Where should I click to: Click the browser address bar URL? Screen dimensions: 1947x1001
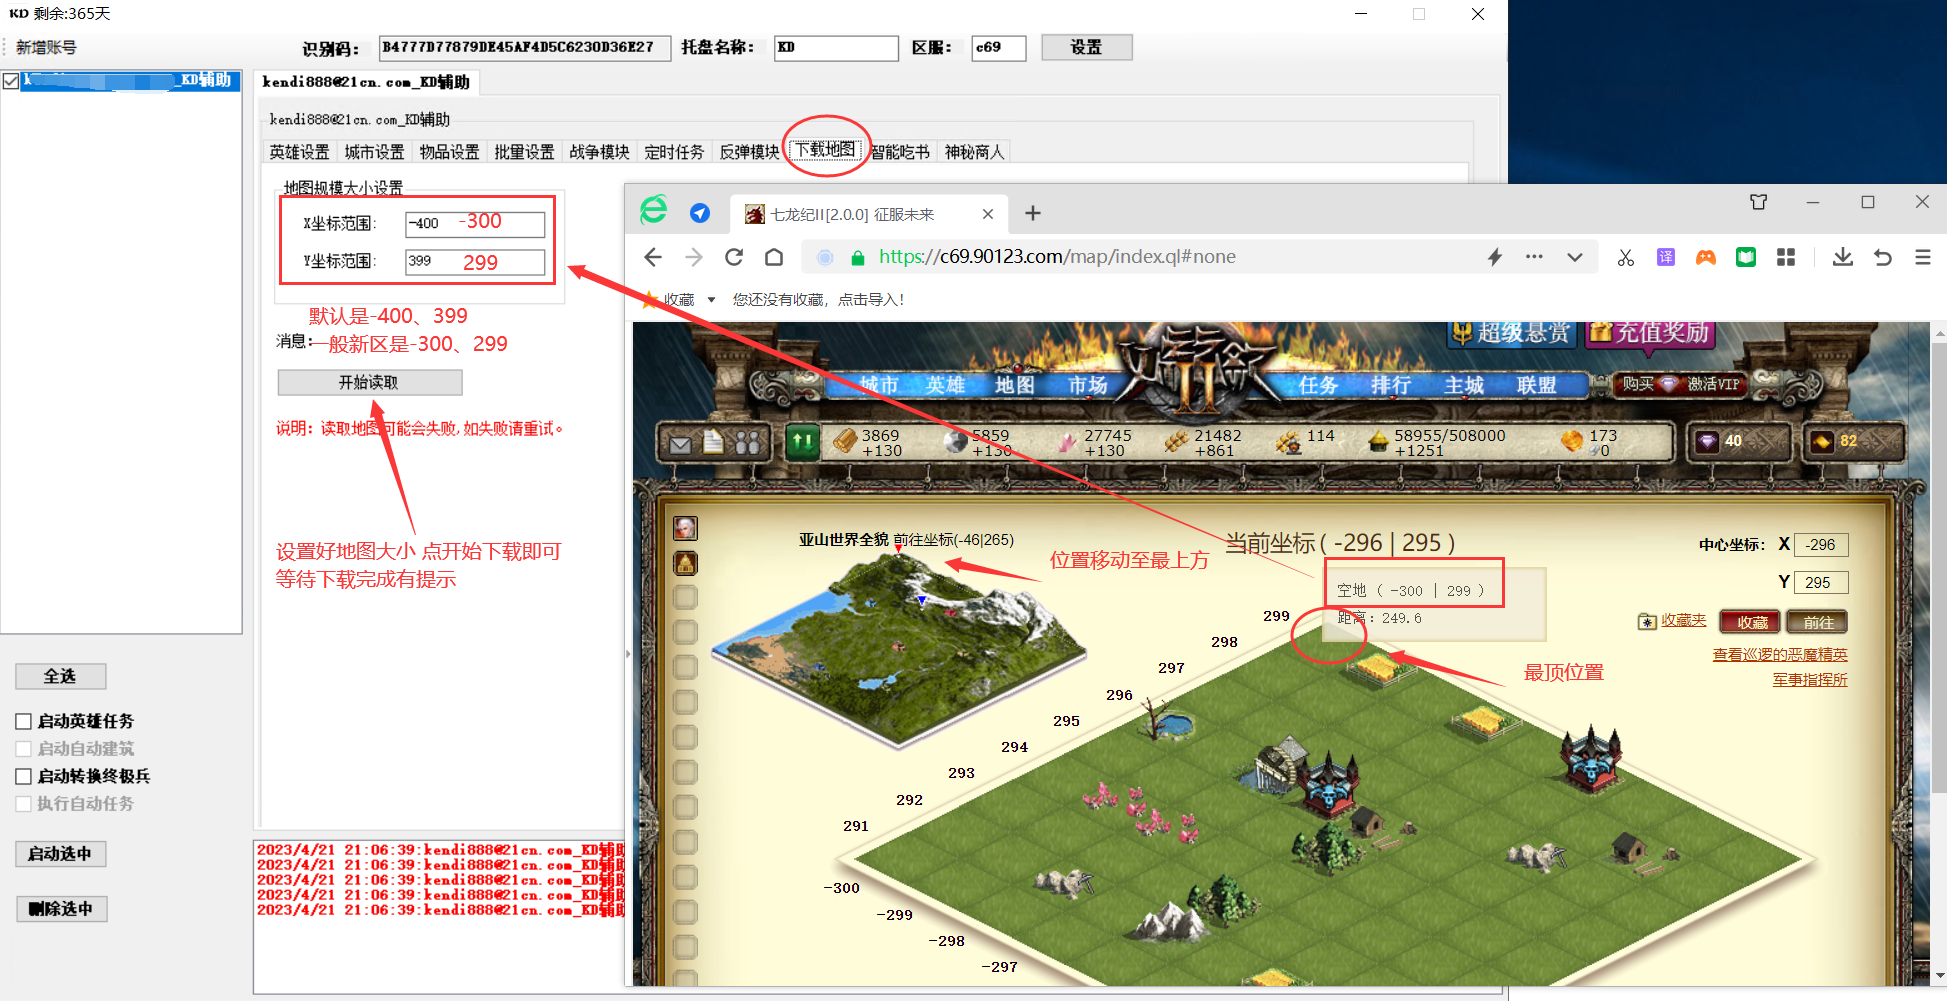[x=1057, y=257]
